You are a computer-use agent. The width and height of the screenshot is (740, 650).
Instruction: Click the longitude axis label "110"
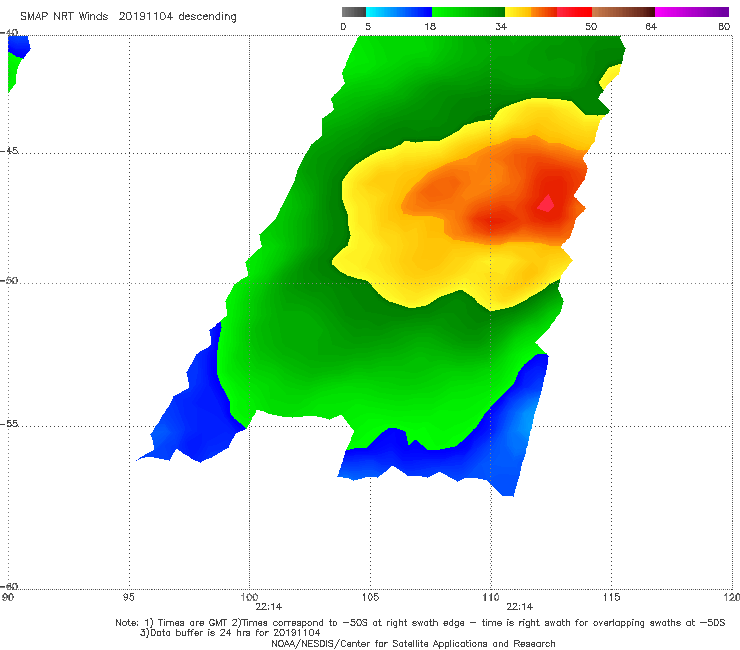point(491,597)
